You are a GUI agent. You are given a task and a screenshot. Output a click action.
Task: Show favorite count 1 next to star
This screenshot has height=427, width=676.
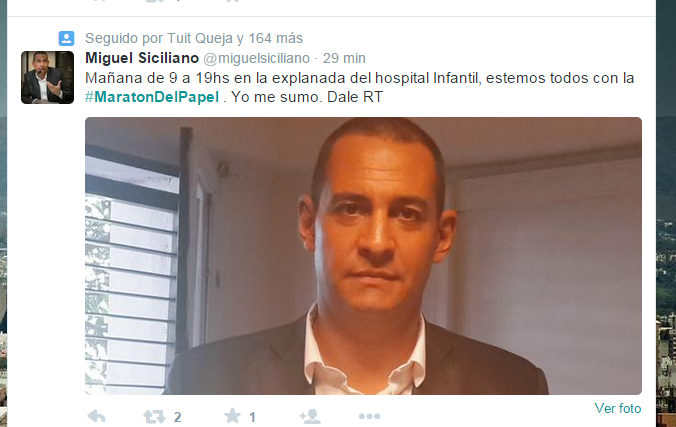(253, 417)
